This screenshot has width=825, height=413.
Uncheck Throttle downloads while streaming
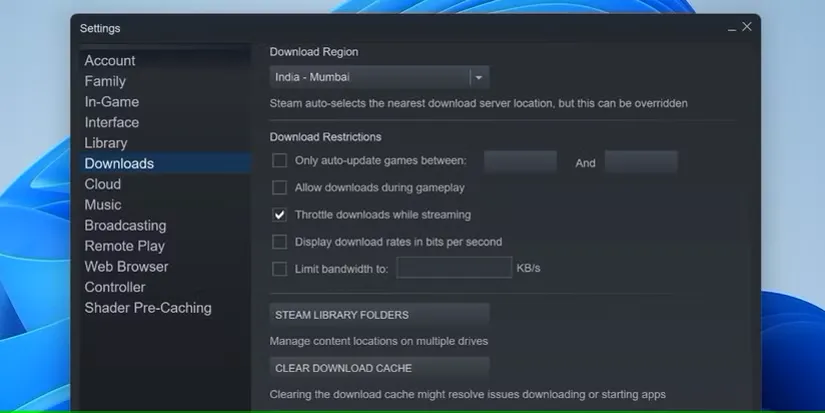[279, 215]
